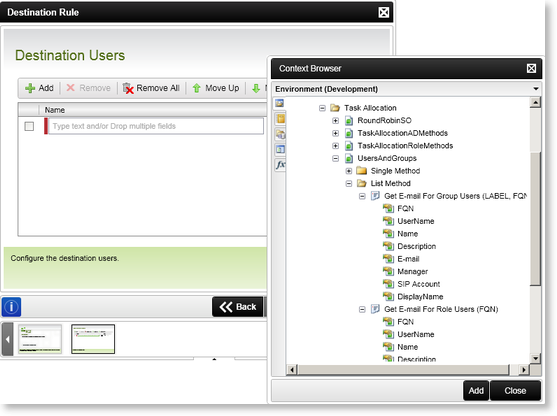The image size is (557, 416).
Task: Collapse the Task Allocation folder
Action: [x=322, y=108]
